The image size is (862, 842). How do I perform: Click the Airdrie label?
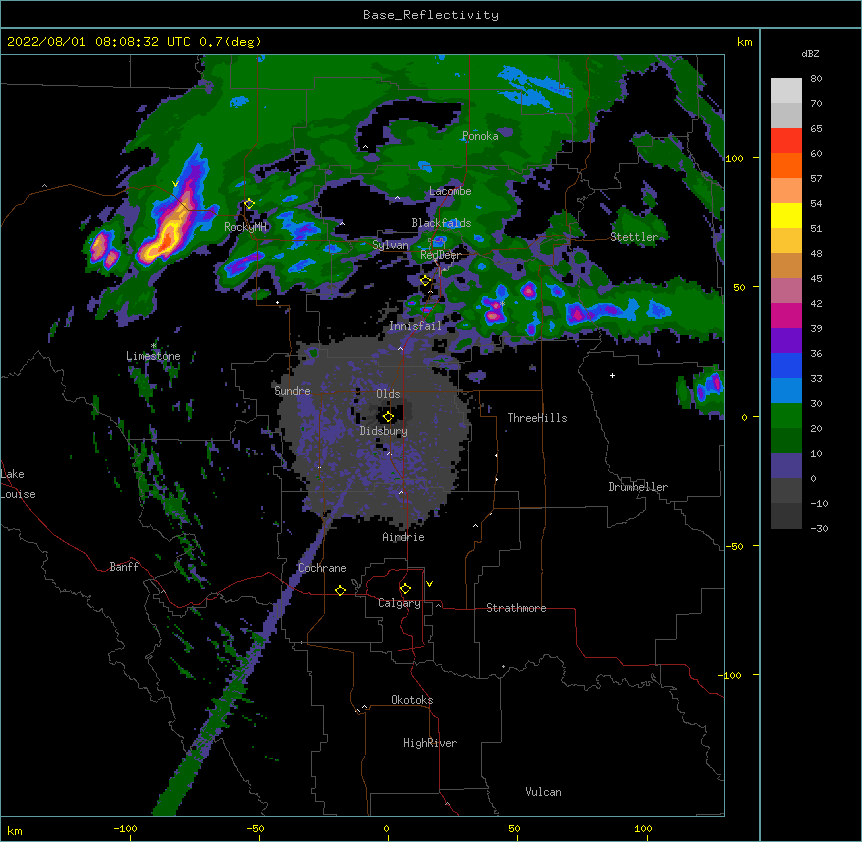tap(404, 537)
